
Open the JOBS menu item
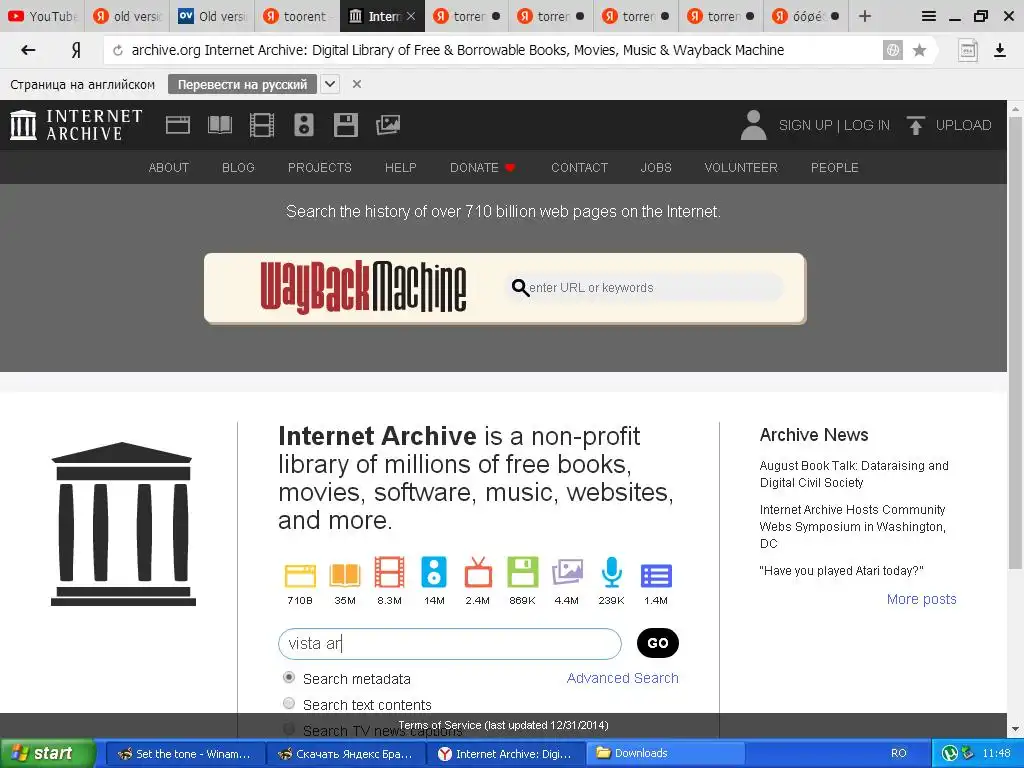[656, 168]
